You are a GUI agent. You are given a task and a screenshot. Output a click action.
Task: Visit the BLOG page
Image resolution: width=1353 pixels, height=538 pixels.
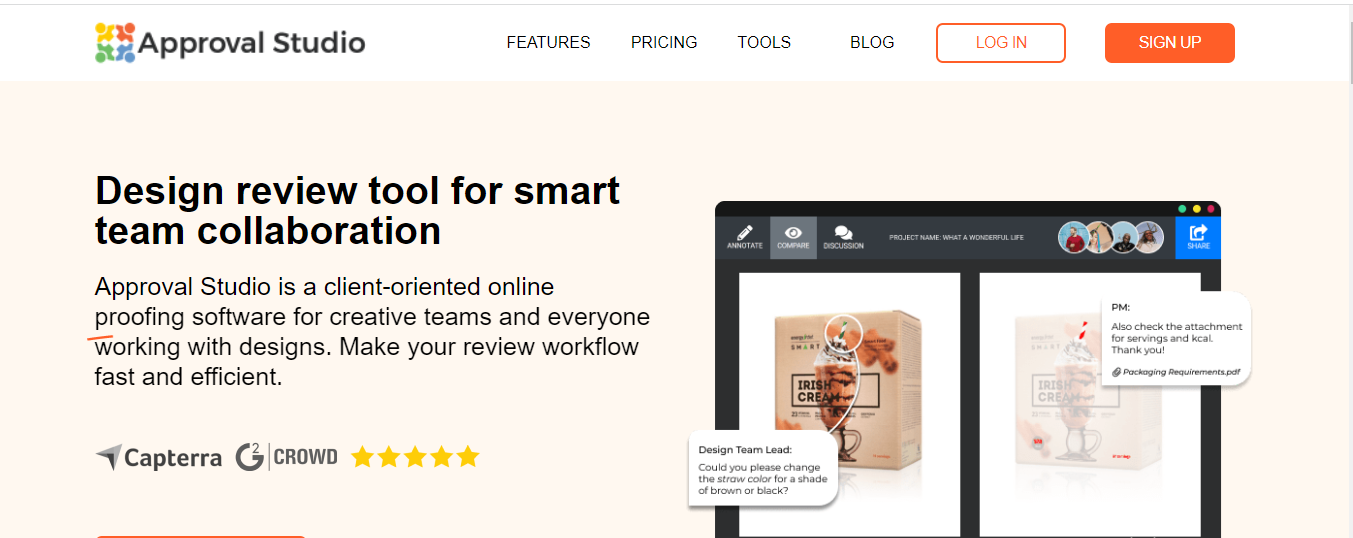[872, 42]
